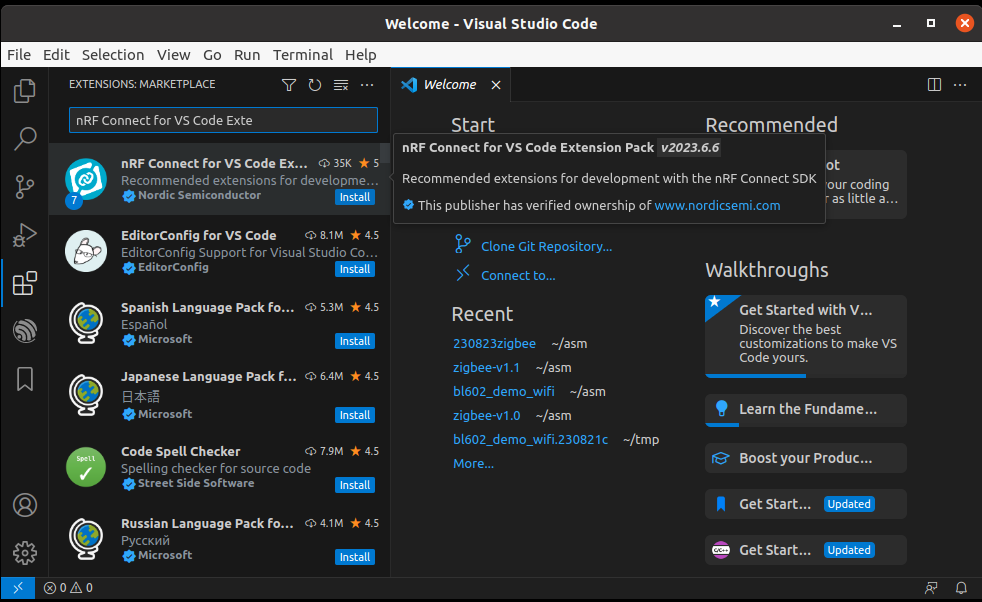Screen dimensions: 982x602
Task: Open the File menu
Action: 19,54
